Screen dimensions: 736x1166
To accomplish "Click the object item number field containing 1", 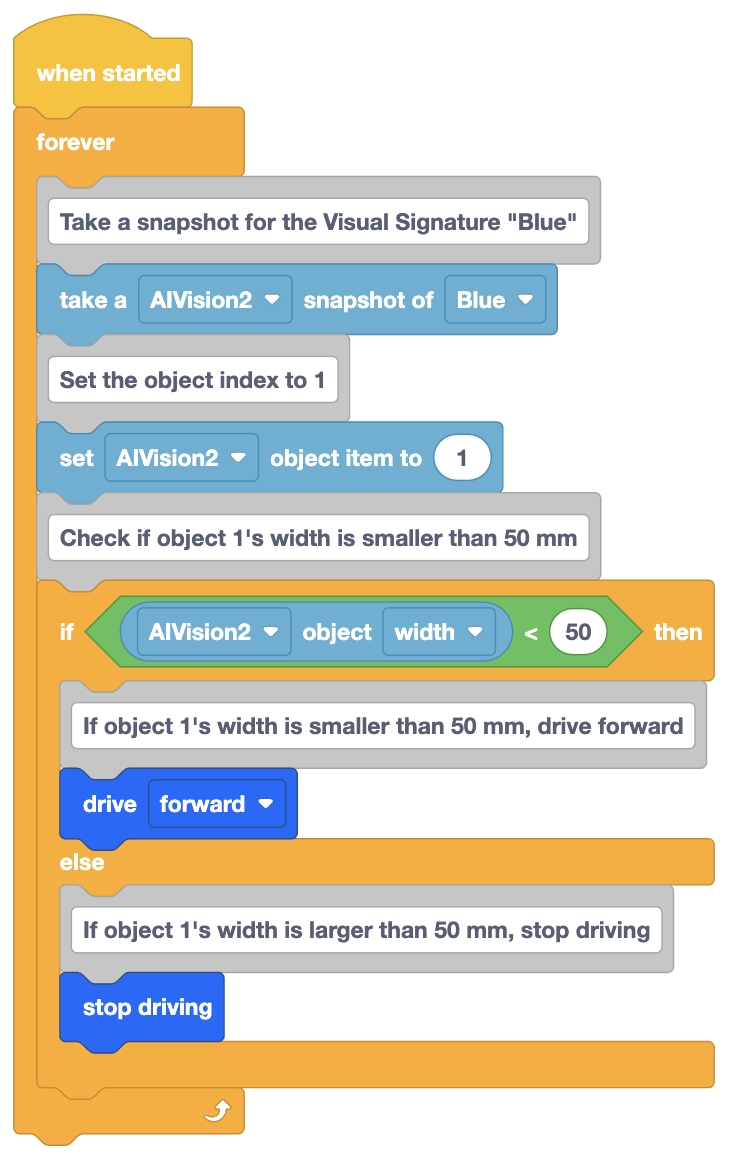I will (x=462, y=458).
